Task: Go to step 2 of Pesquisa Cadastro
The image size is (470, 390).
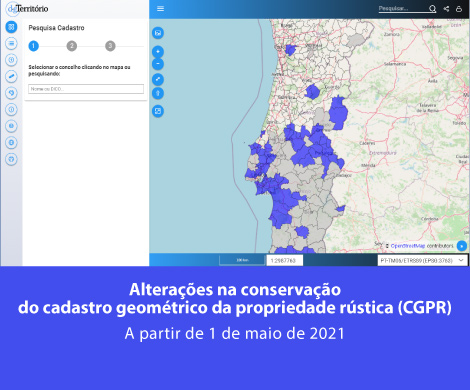Action: (72, 46)
